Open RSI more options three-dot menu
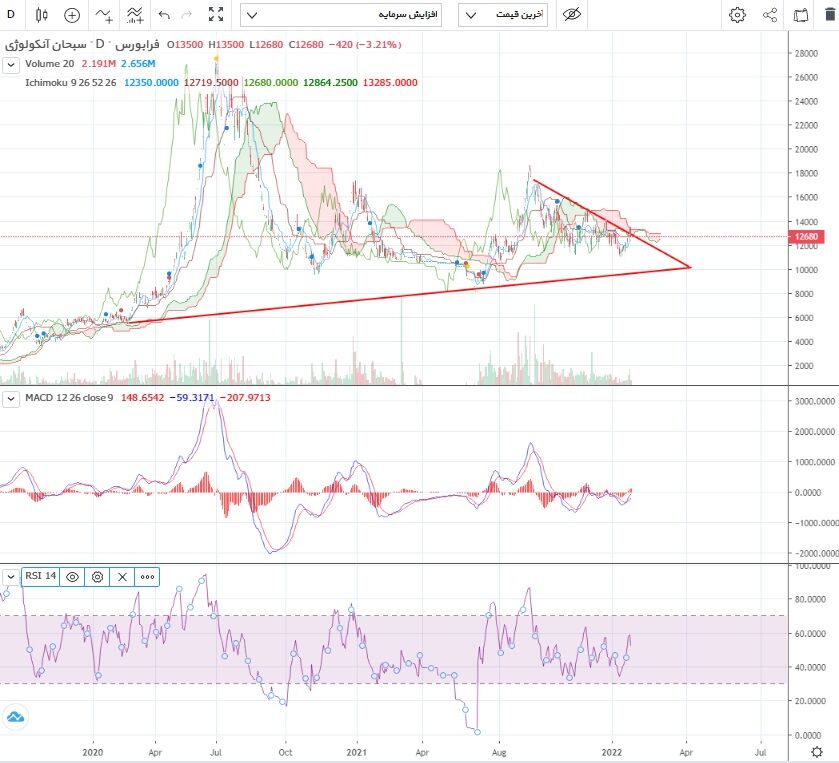The image size is (839, 763). (x=147, y=577)
